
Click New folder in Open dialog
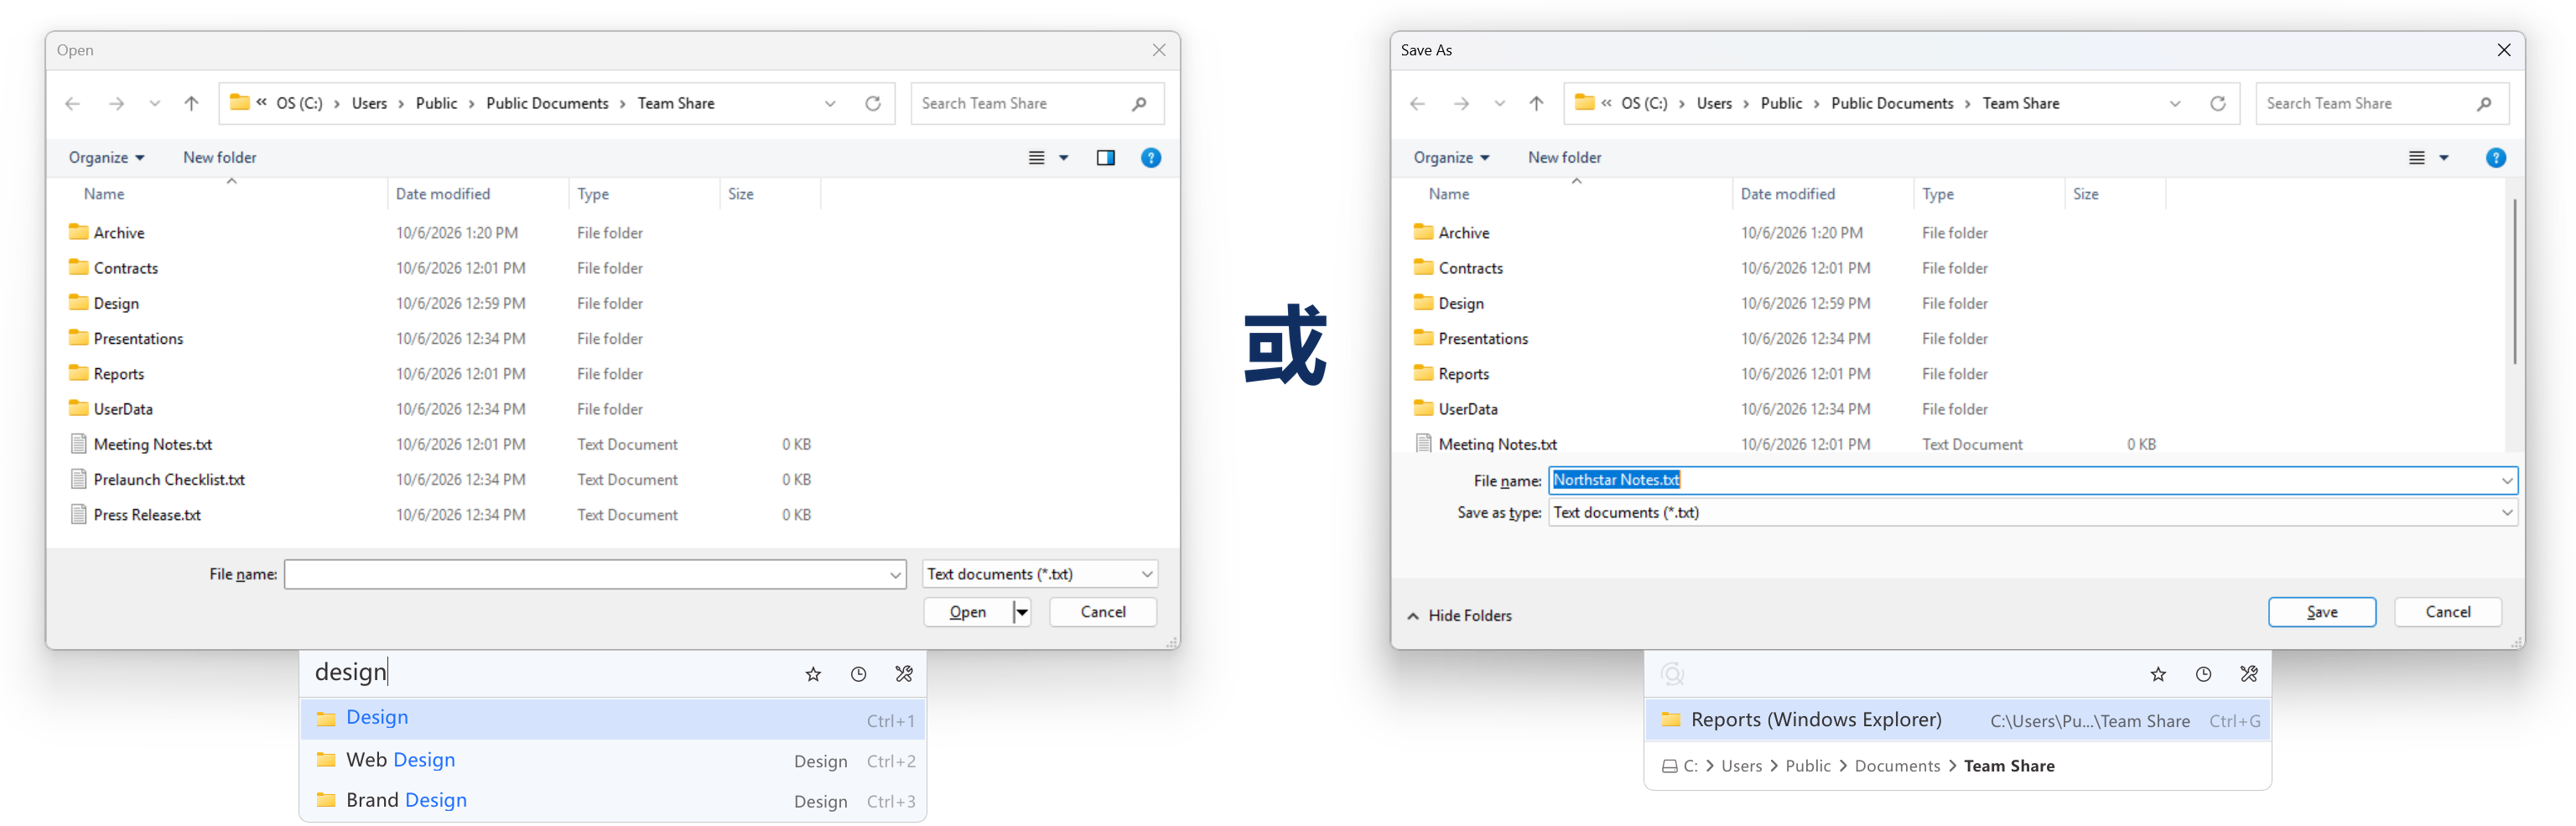pyautogui.click(x=219, y=158)
